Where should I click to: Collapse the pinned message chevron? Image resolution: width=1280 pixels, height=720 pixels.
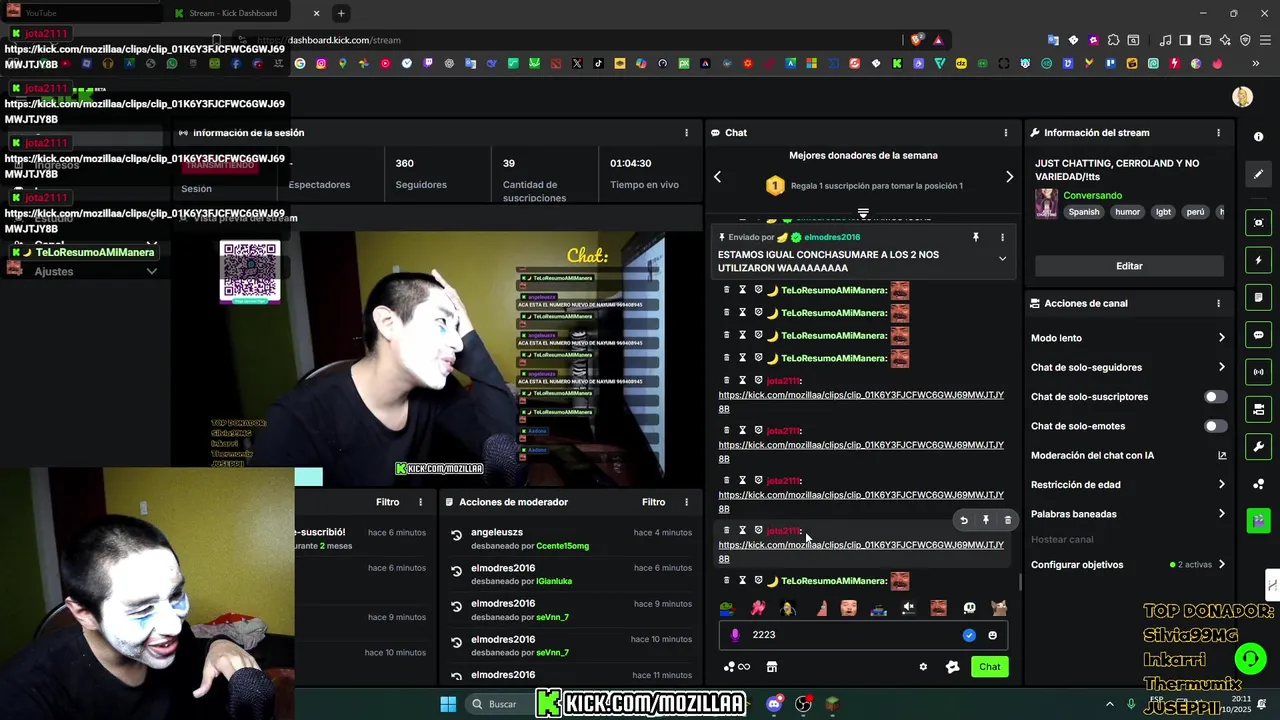[1002, 259]
